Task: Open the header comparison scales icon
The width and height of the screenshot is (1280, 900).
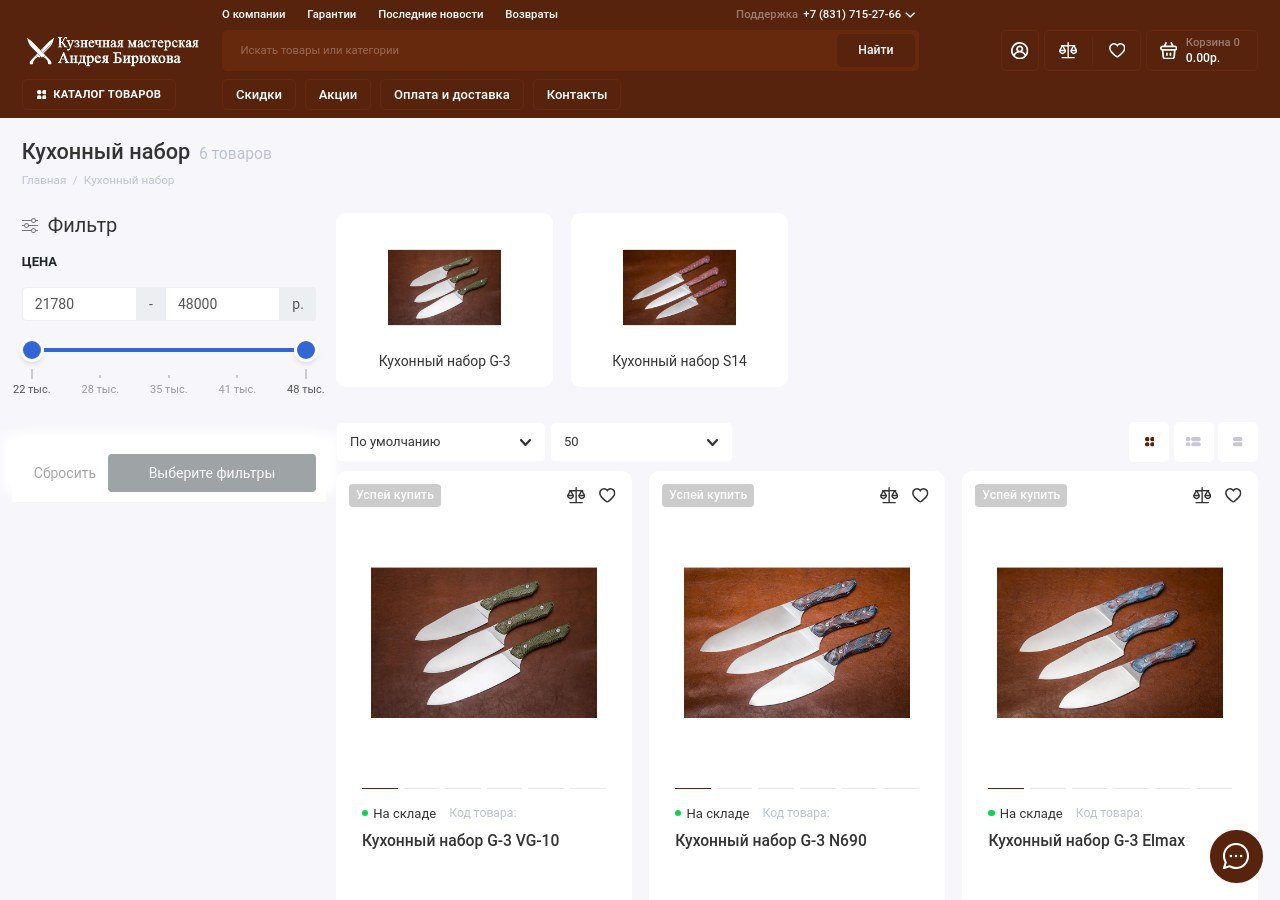Action: [x=1068, y=51]
